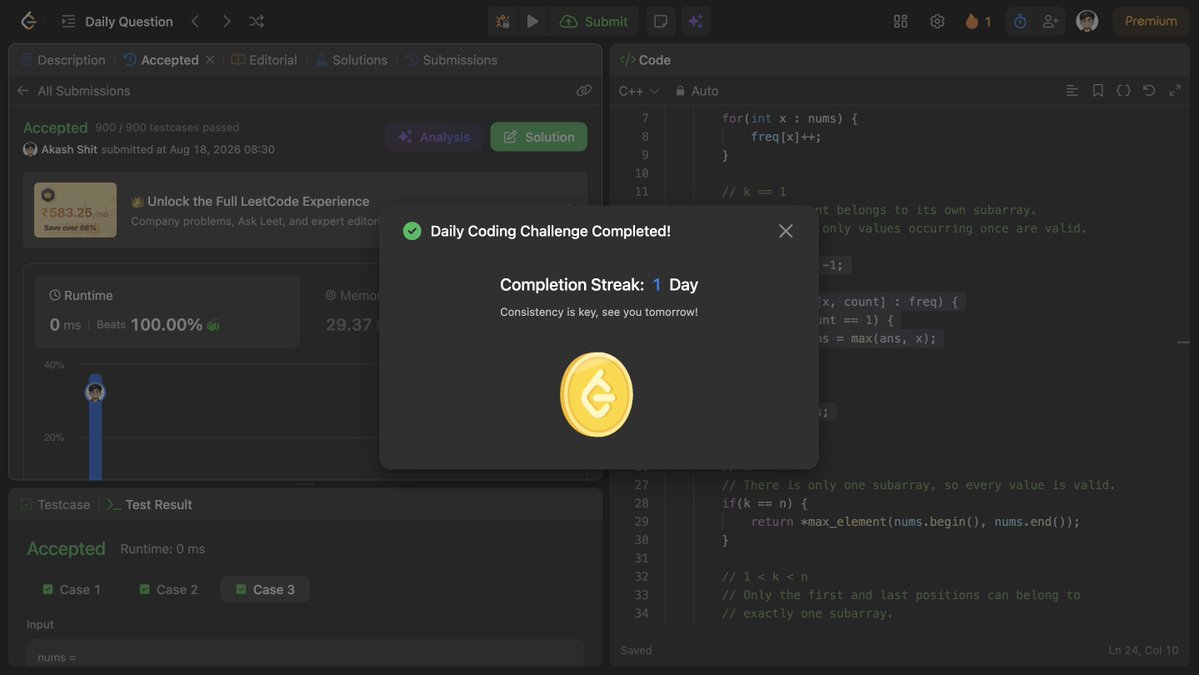Open the profile avatar menu
Screen dimensions: 1199x675
[x=1087, y=21]
